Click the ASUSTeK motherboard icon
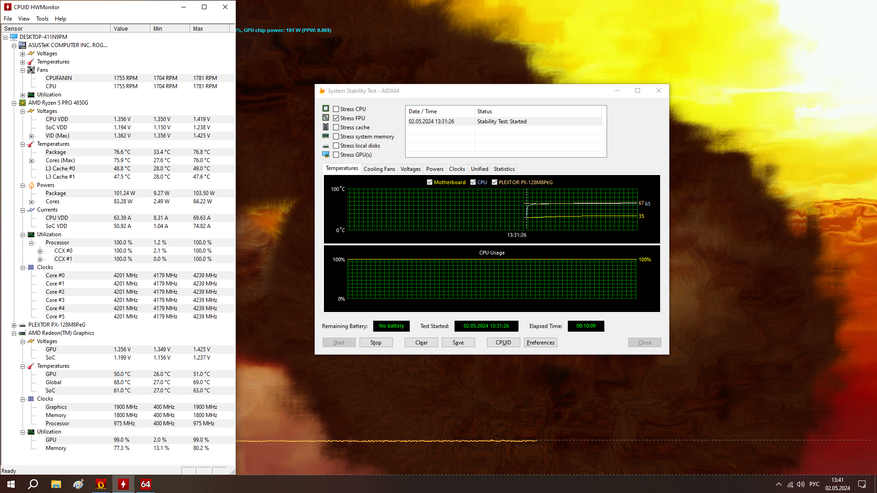 click(x=22, y=45)
